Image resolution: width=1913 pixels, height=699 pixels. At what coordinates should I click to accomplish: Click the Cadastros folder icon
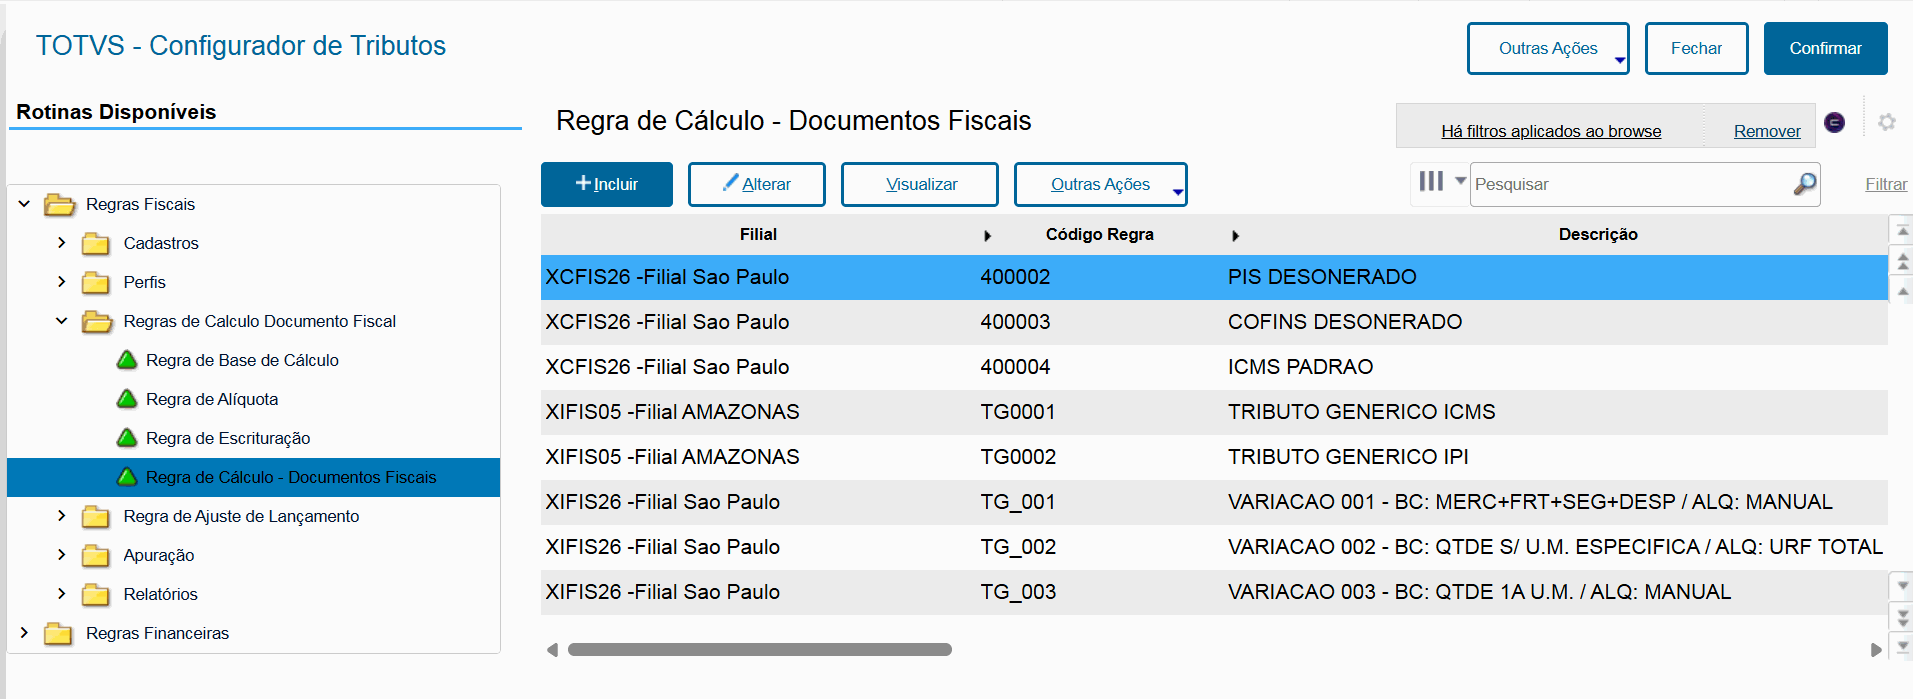click(96, 244)
